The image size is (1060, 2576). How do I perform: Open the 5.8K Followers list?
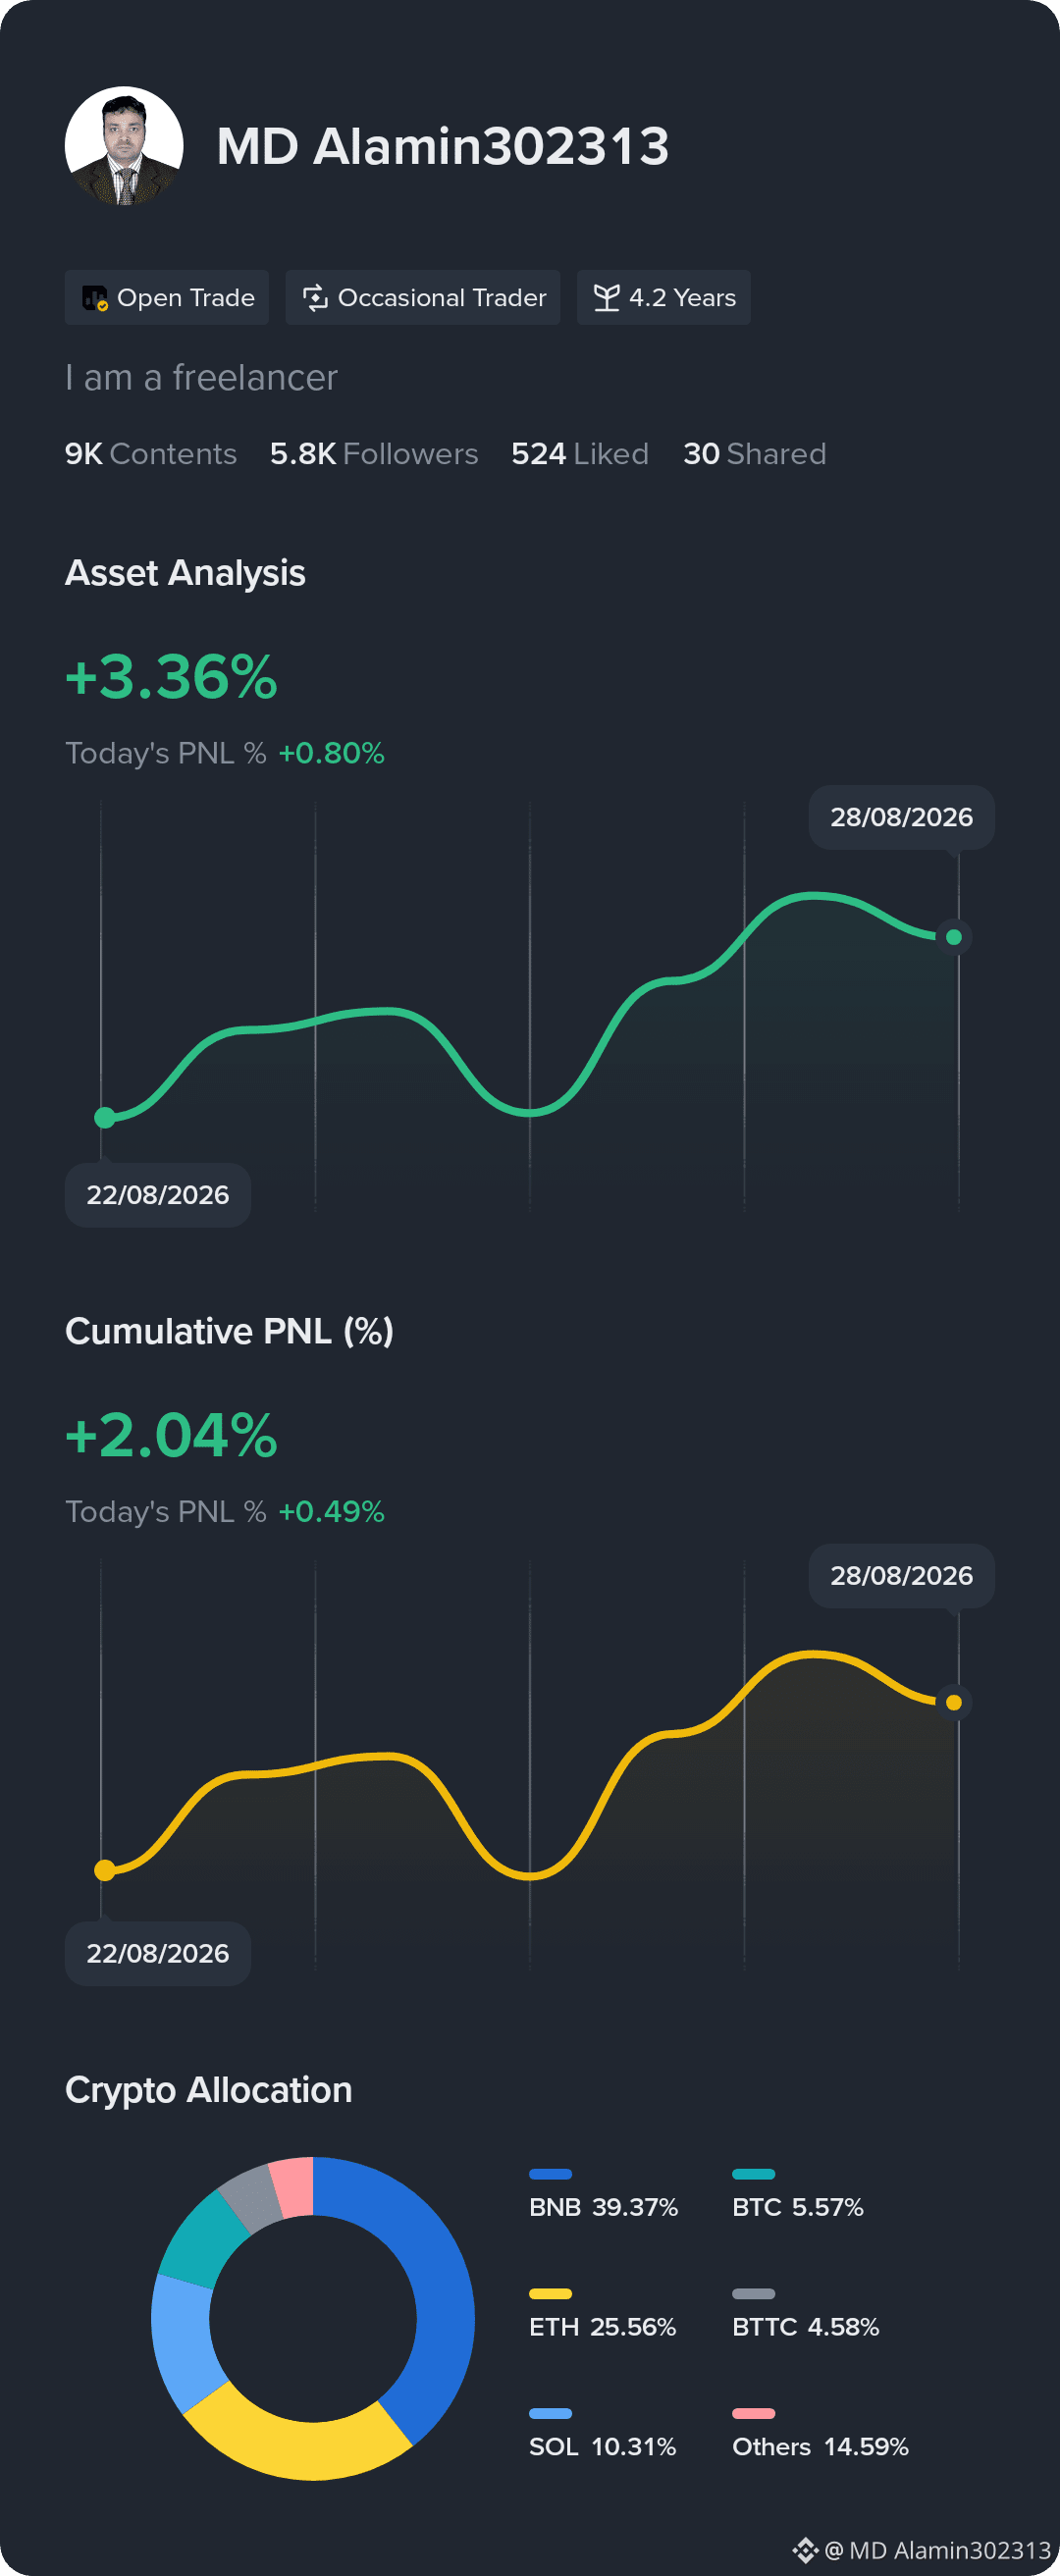click(374, 454)
